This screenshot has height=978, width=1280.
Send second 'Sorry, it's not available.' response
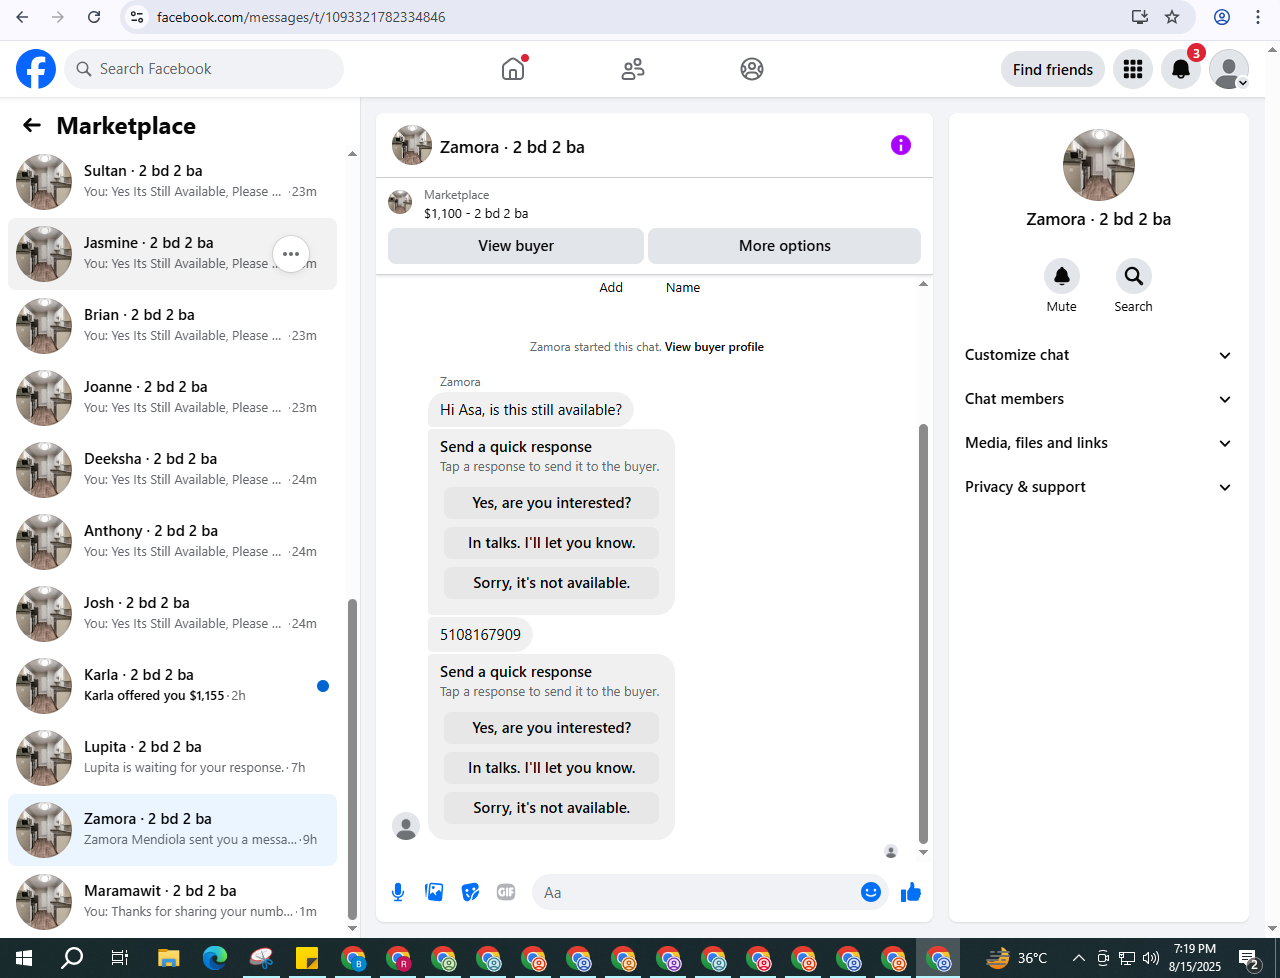click(x=552, y=808)
